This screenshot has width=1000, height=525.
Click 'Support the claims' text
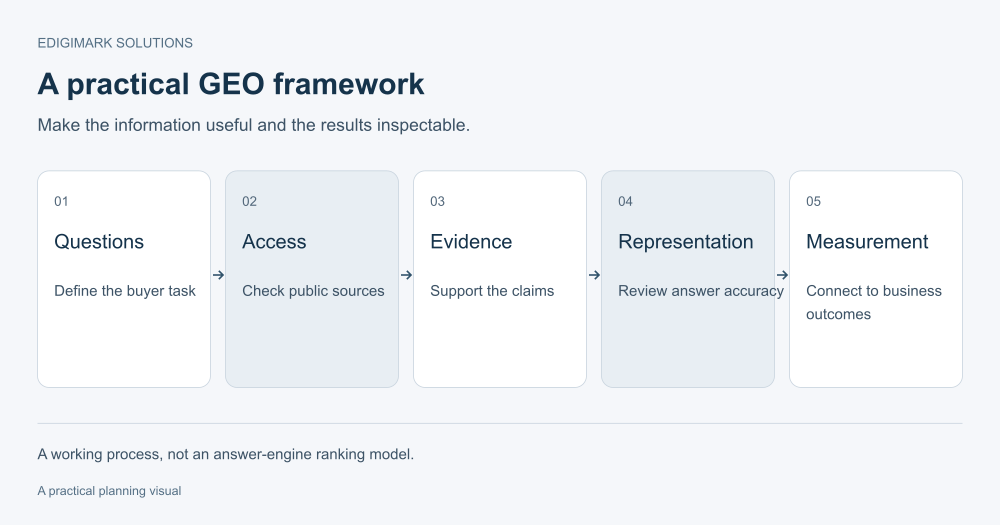coord(492,291)
